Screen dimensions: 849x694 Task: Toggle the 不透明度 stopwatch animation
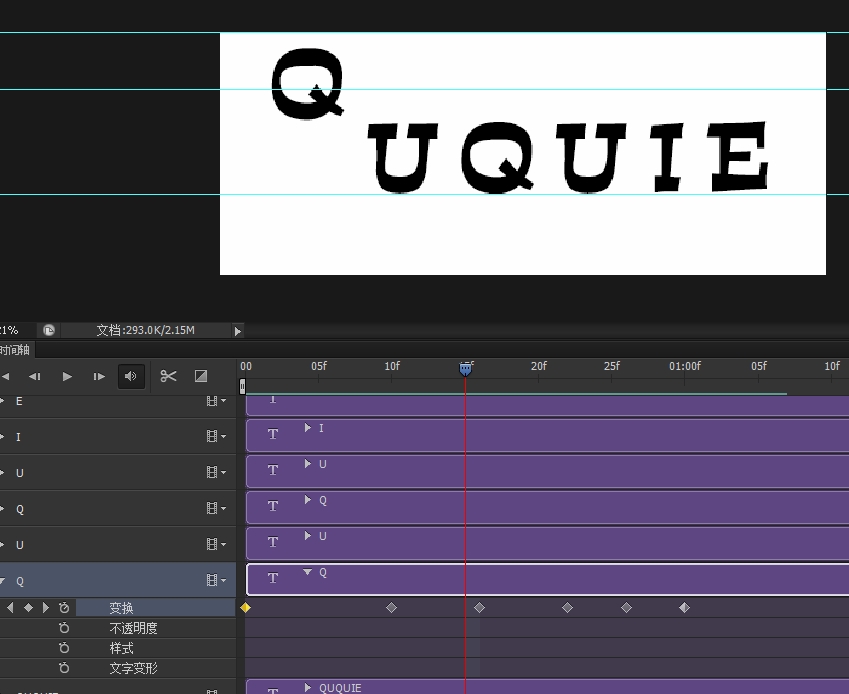pos(64,628)
